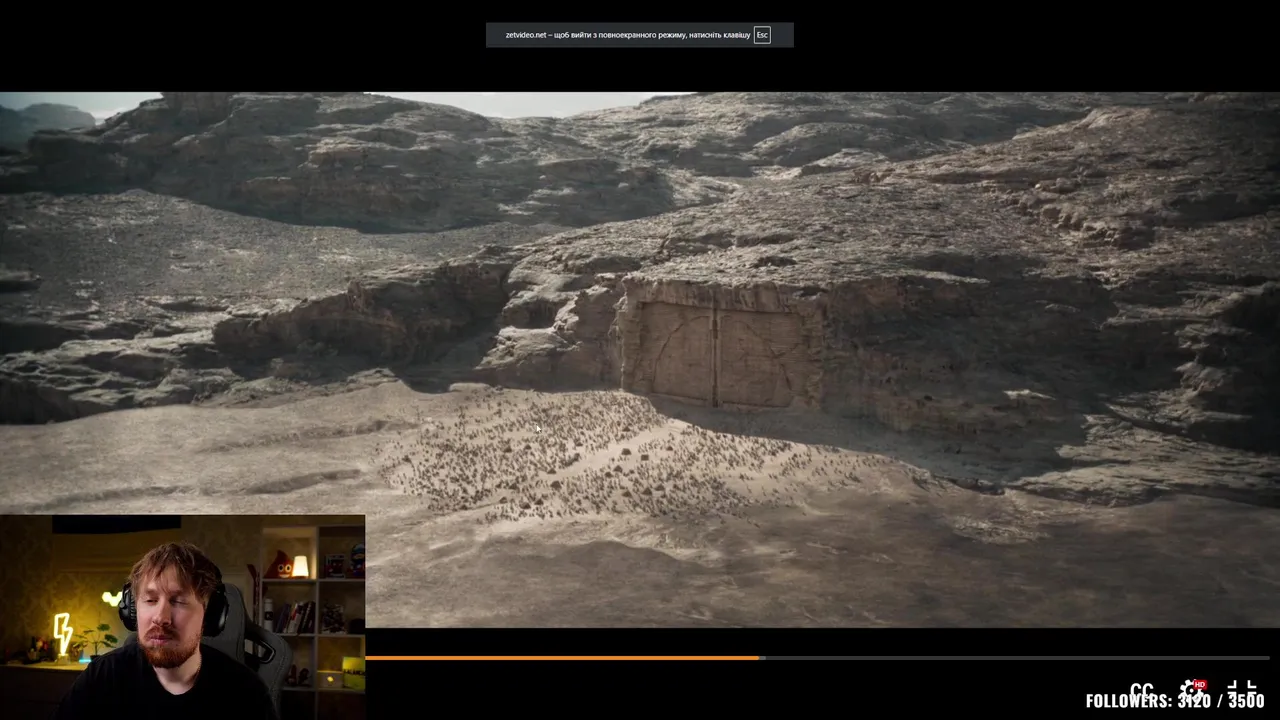The image size is (1280, 720).
Task: Open video quality settings gear with HD badge
Action: [x=1192, y=690]
